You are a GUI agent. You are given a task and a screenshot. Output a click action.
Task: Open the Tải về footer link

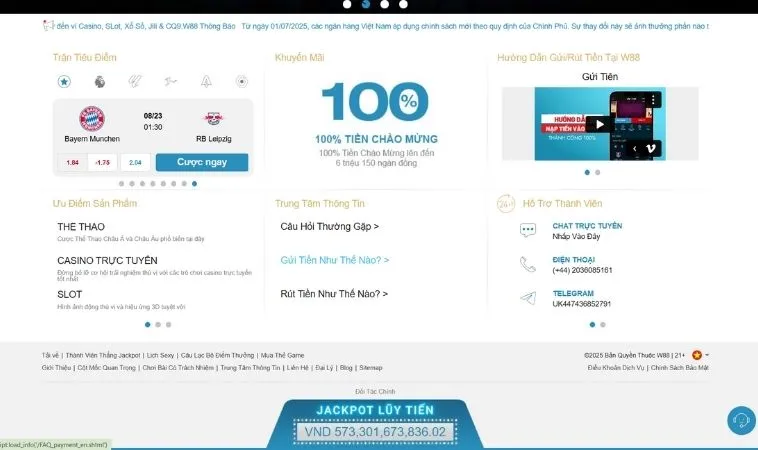[x=50, y=355]
